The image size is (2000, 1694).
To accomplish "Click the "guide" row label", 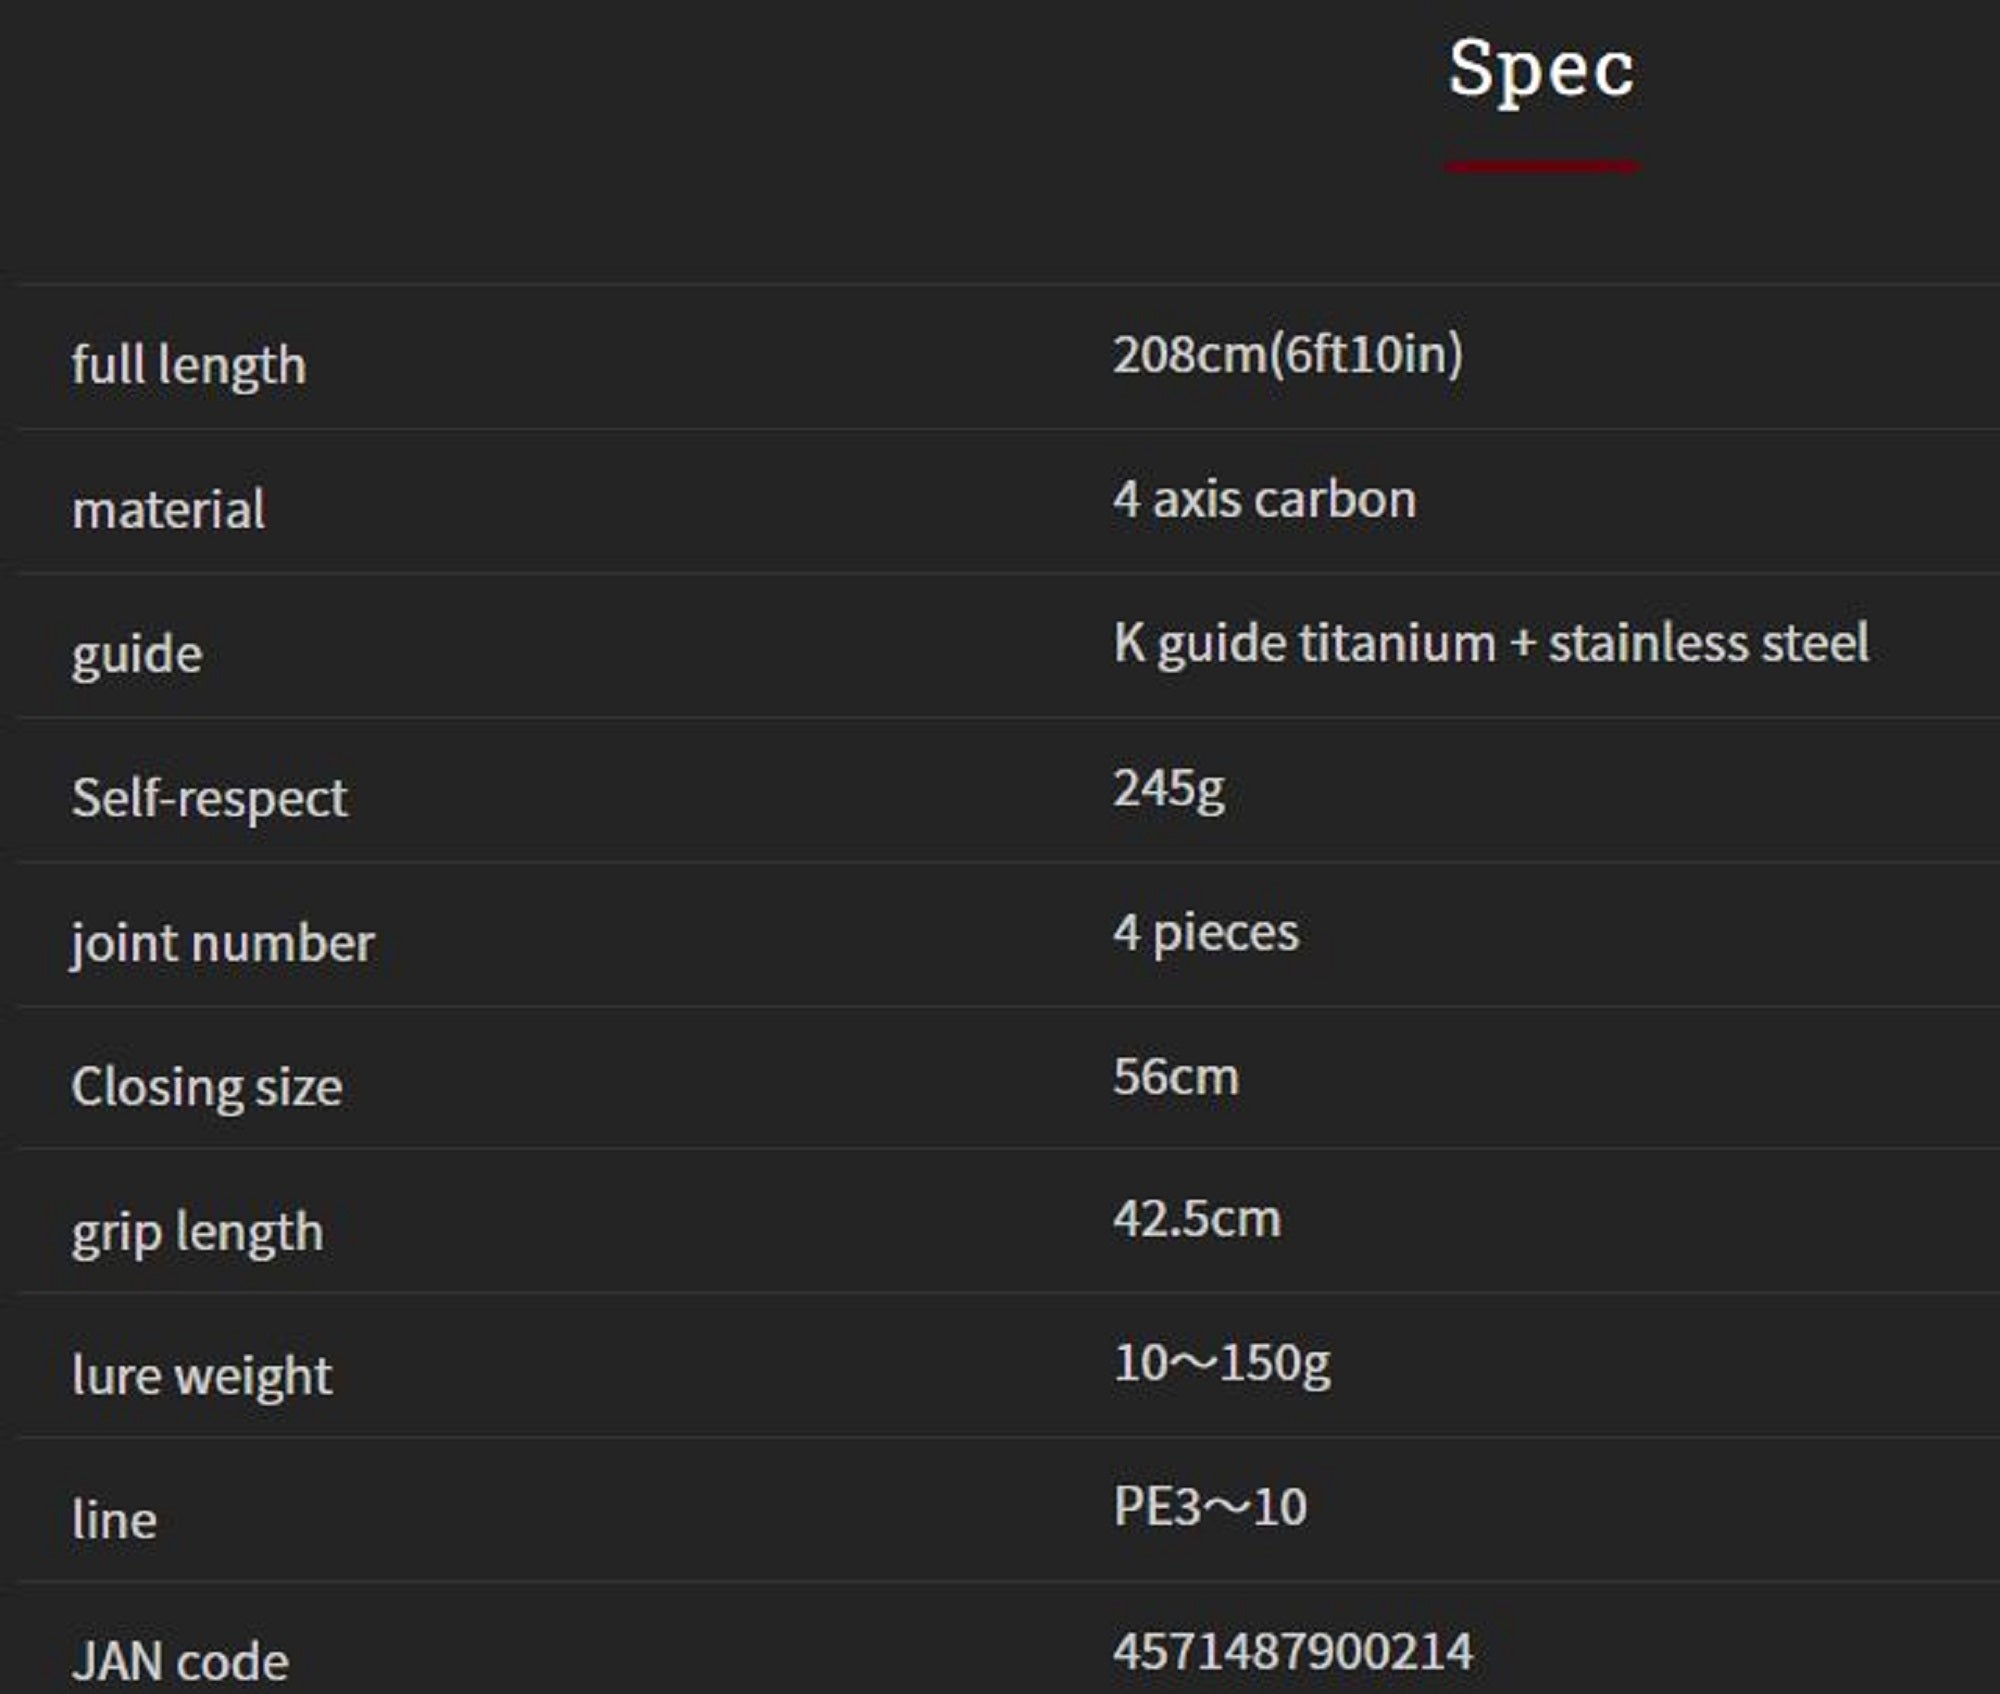I will click(x=137, y=655).
